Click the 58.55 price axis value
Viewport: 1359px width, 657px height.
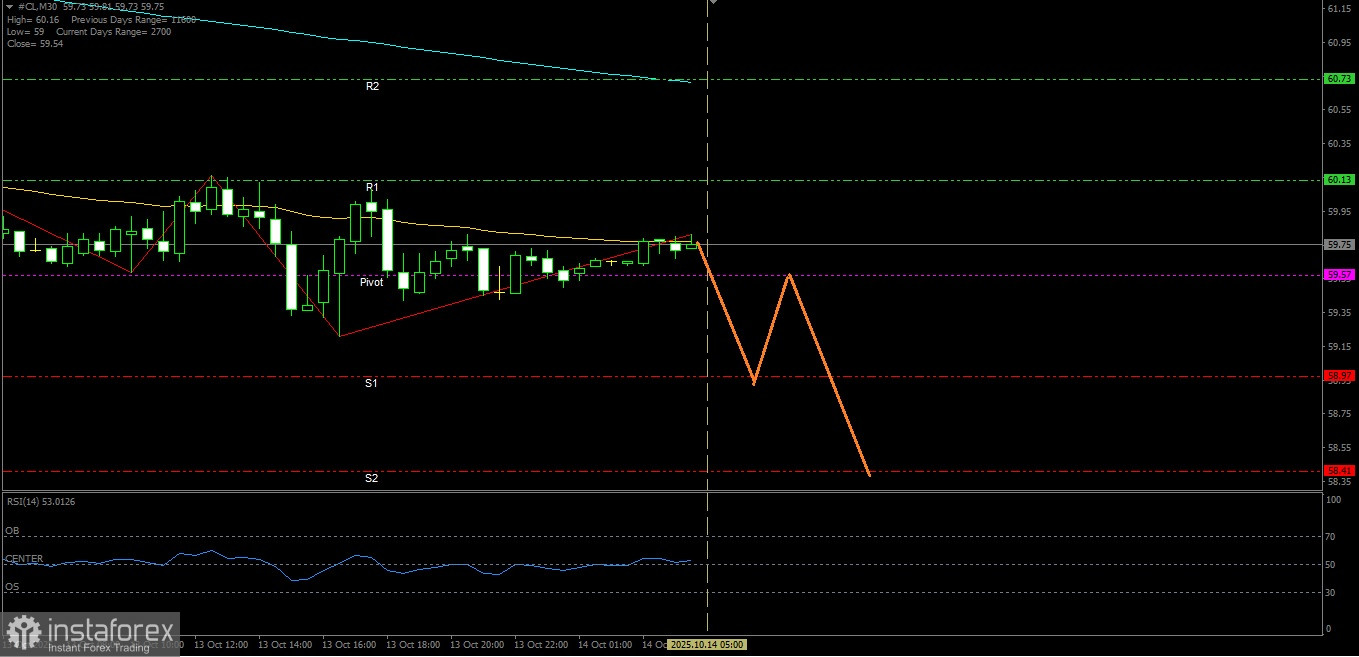(x=1339, y=448)
